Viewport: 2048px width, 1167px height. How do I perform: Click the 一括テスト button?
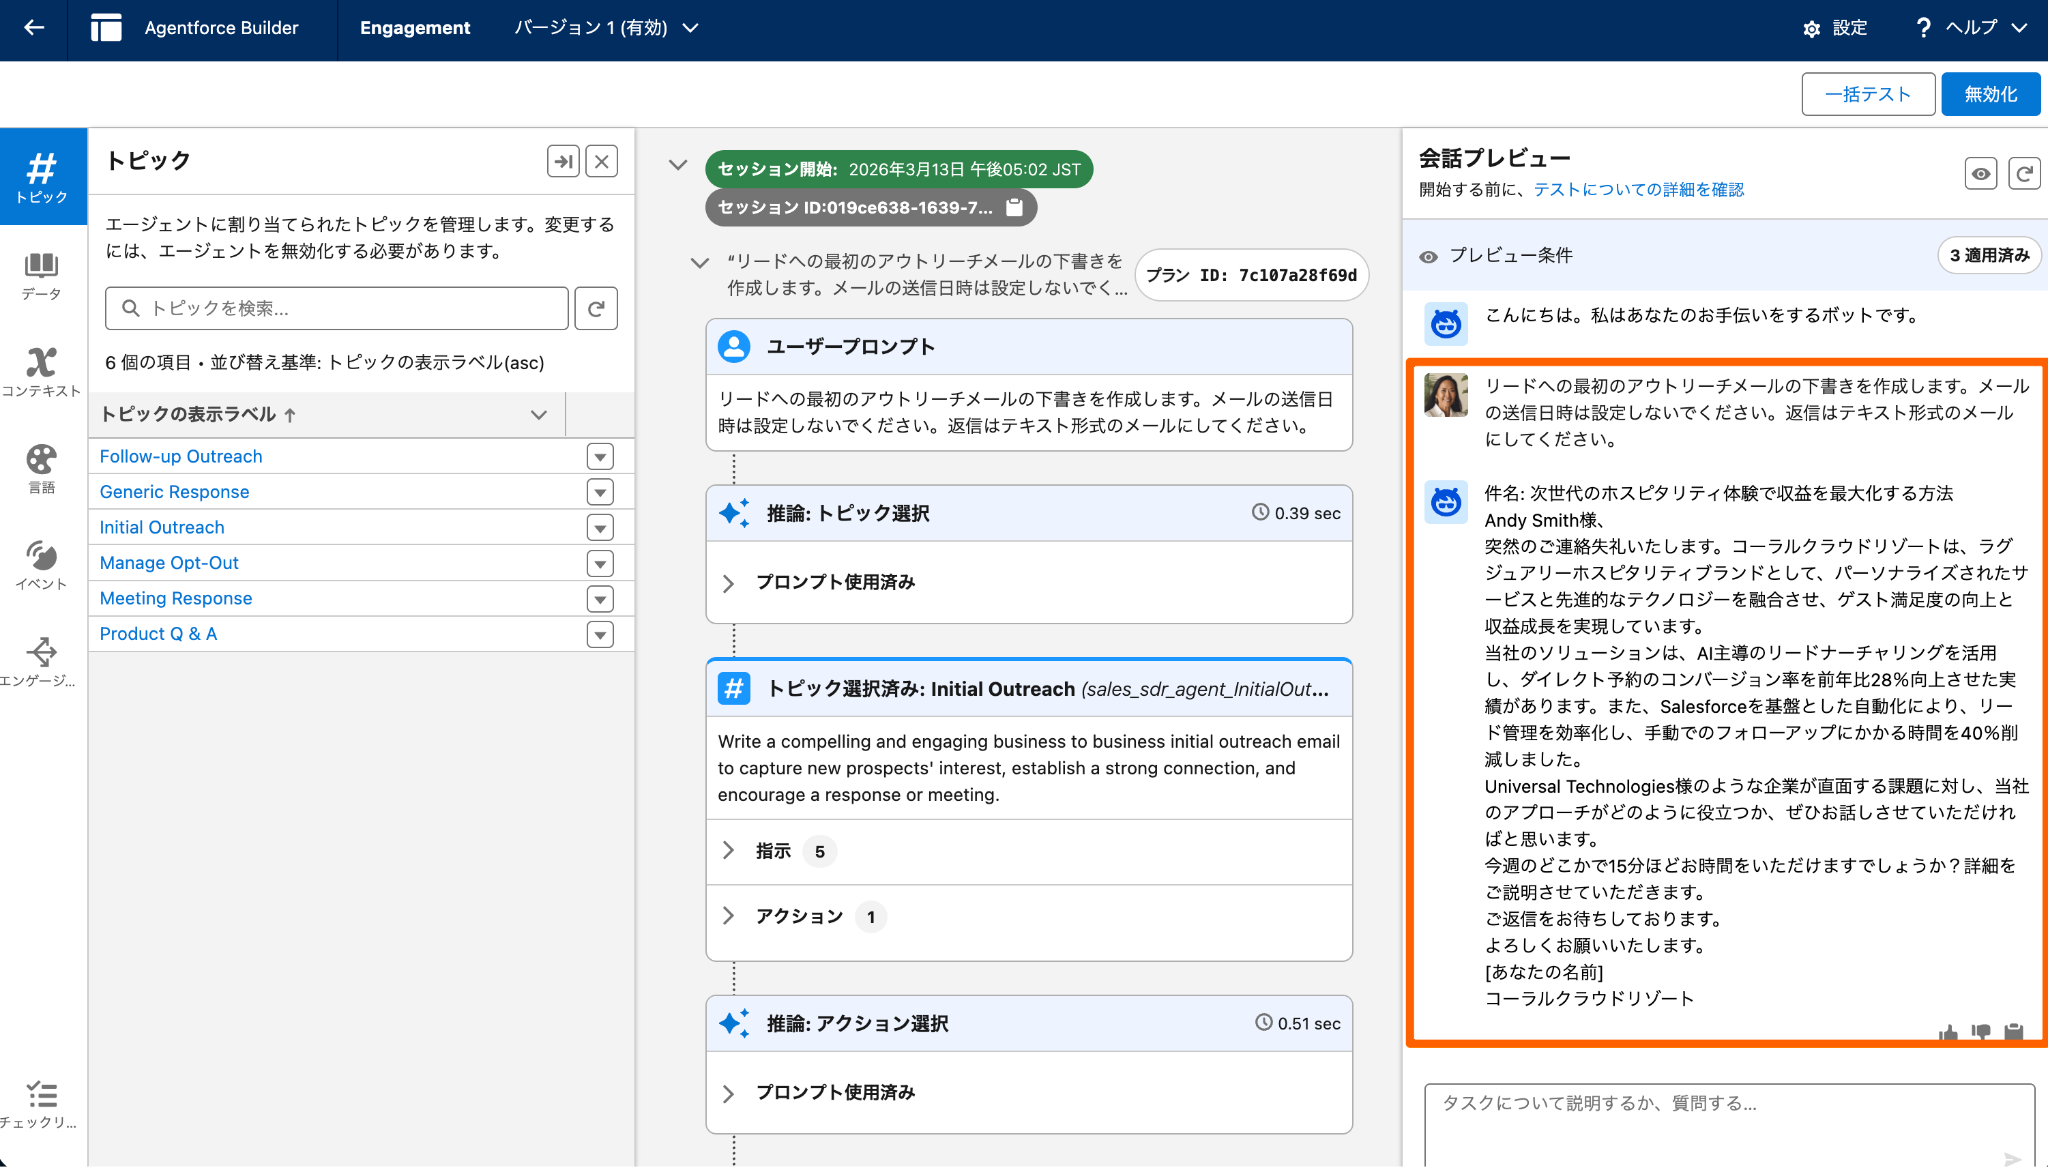pos(1867,94)
